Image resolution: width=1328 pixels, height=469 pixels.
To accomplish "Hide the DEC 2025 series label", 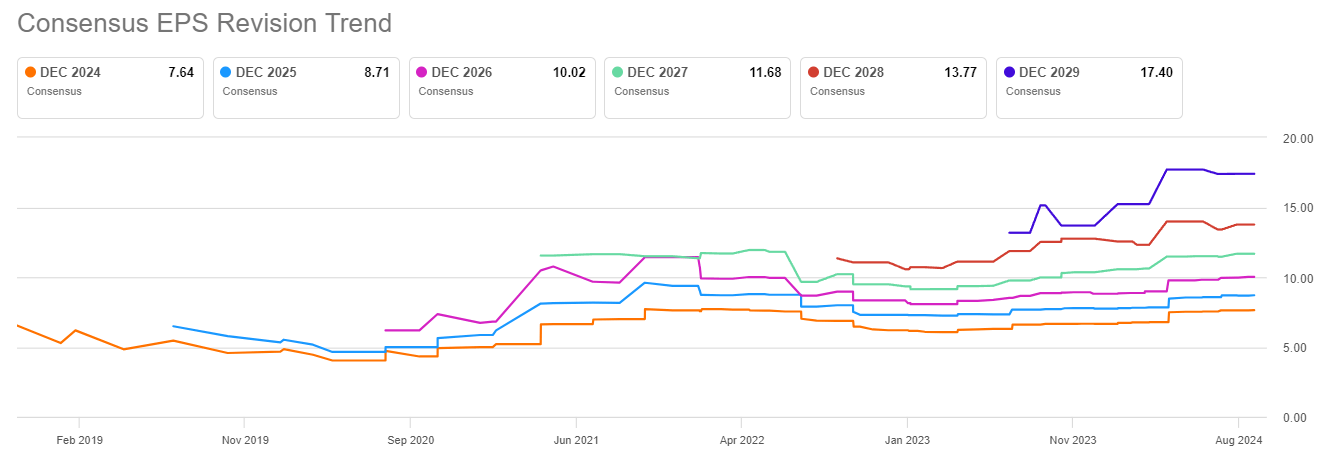I will [x=266, y=72].
